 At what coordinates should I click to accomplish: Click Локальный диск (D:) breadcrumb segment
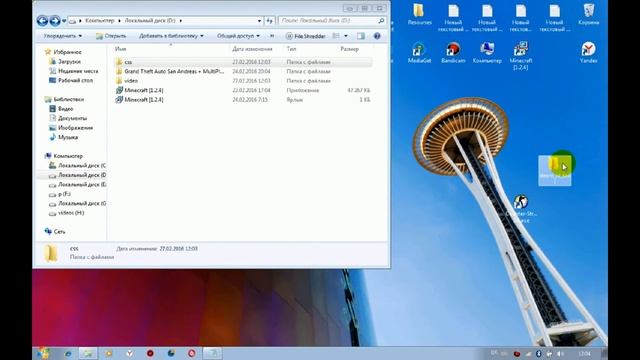150,20
